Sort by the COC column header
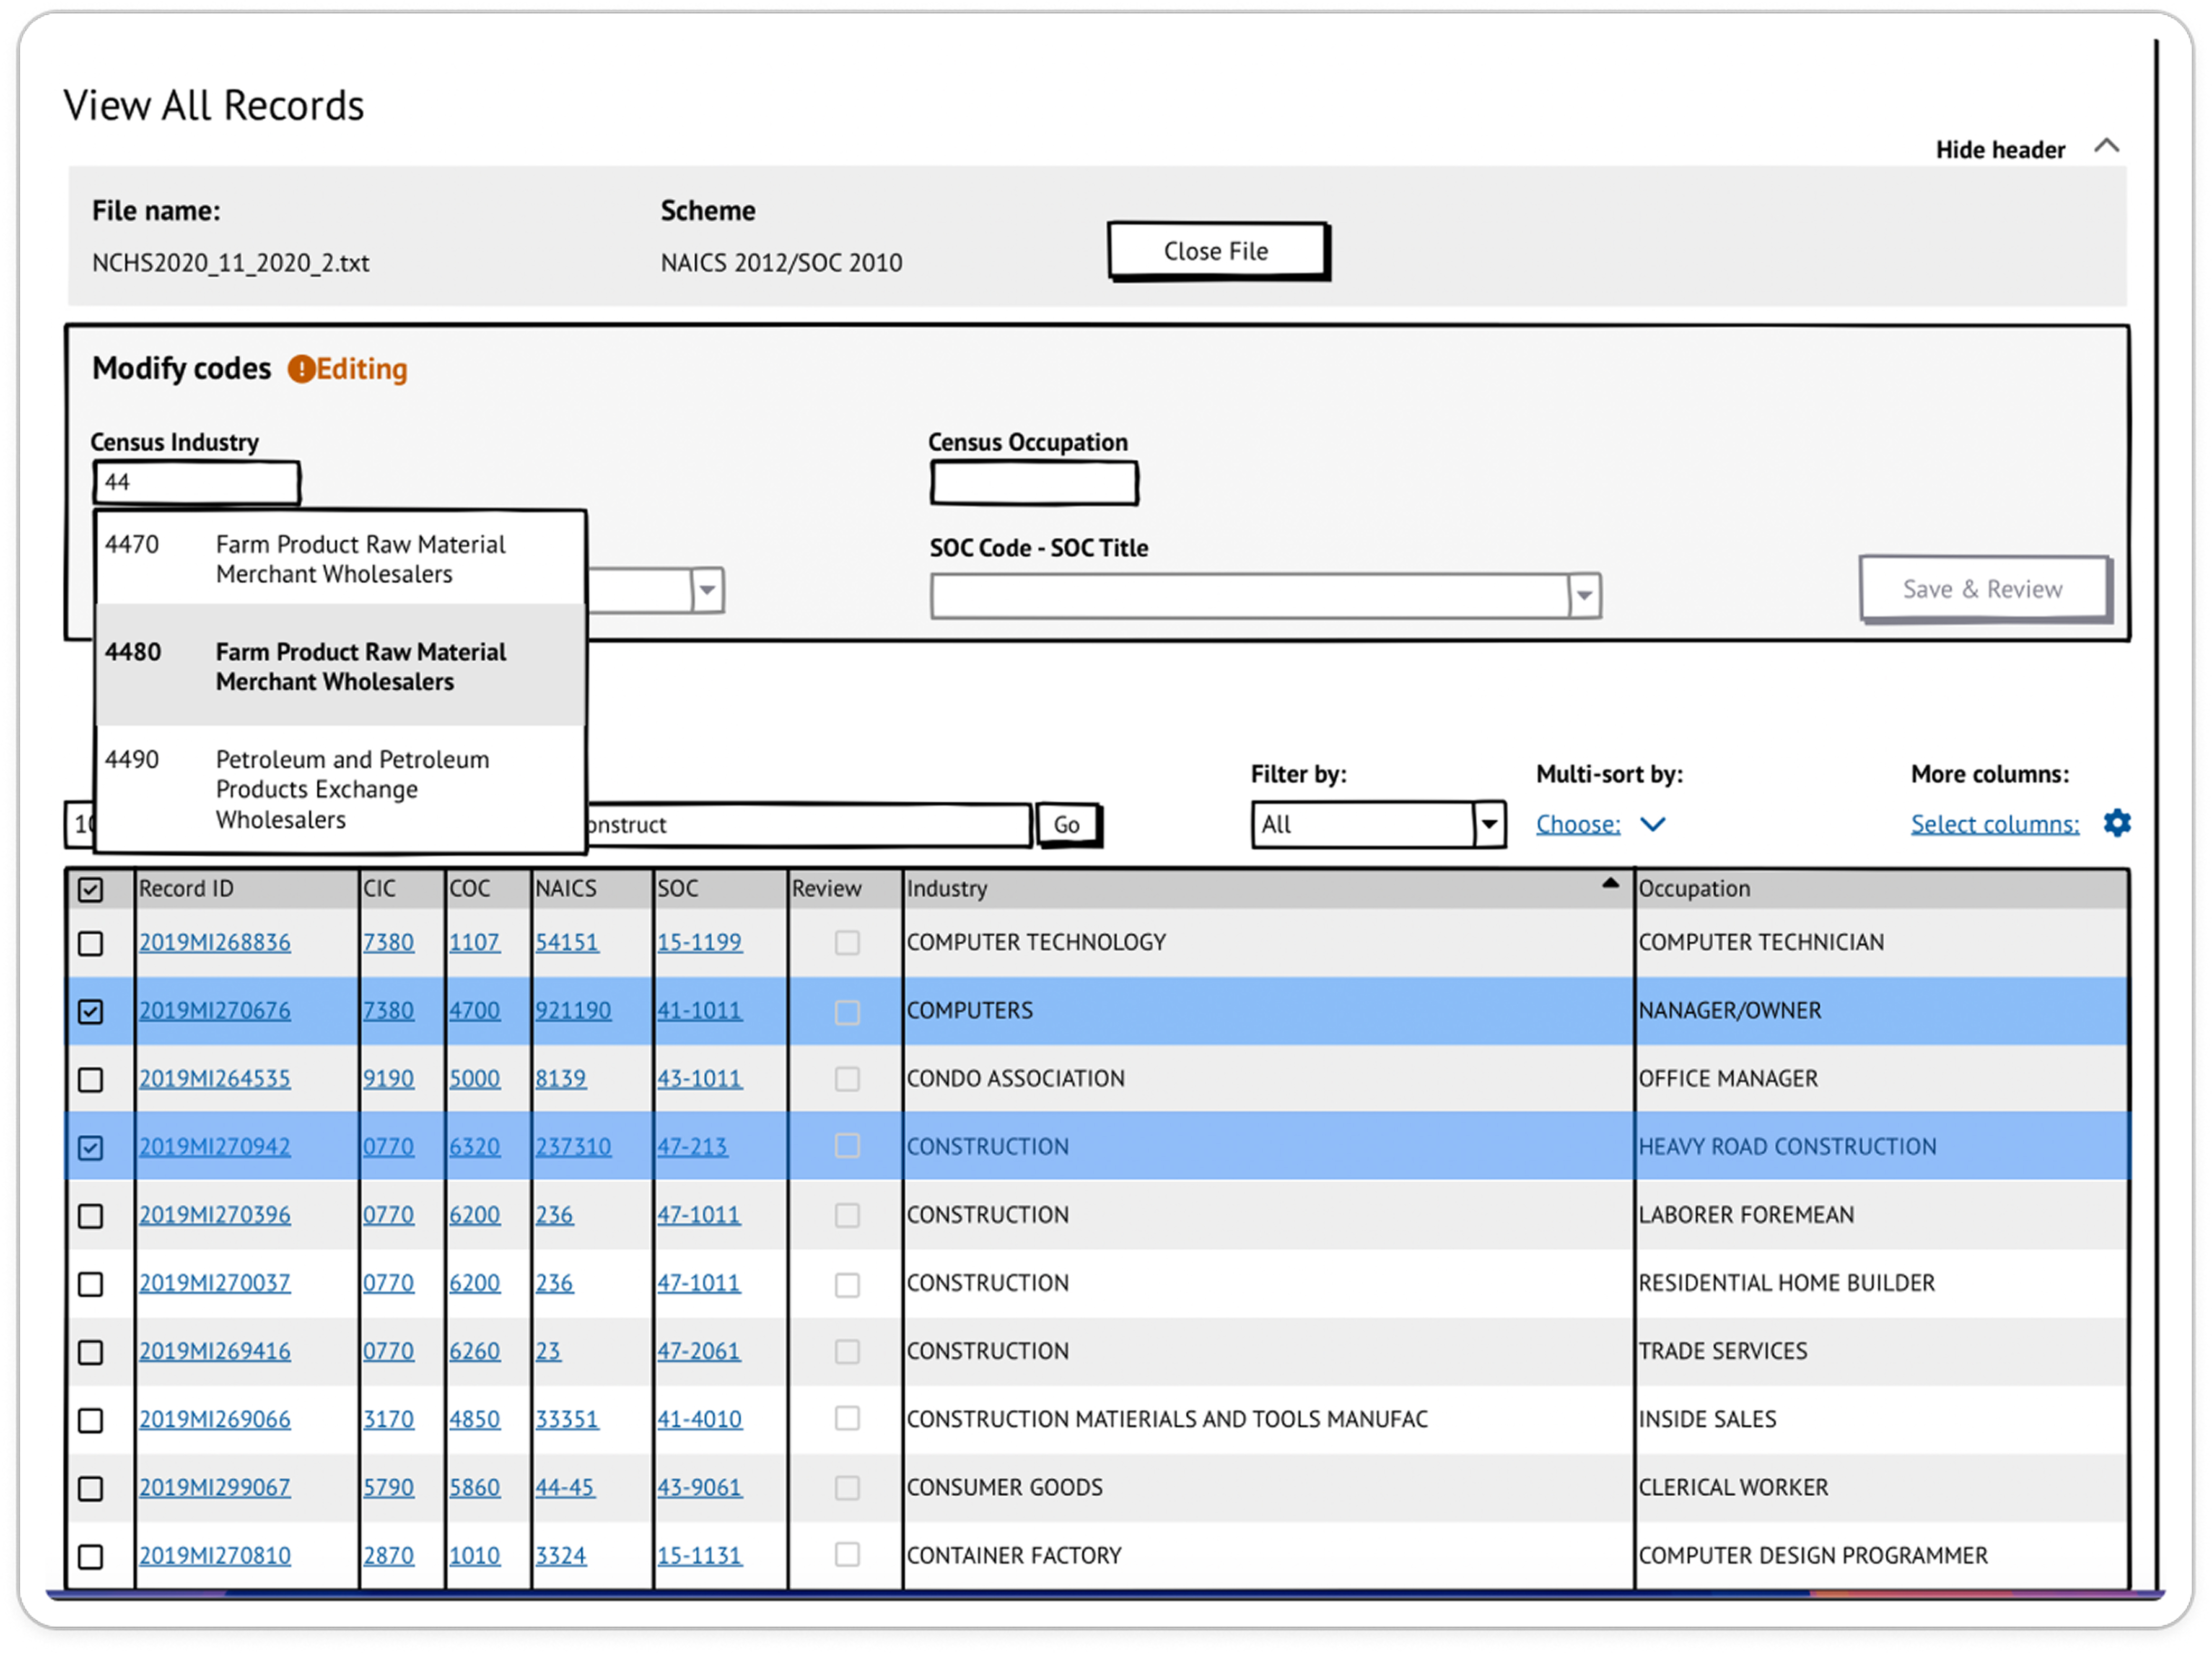The height and width of the screenshot is (1653, 2212). 469,889
